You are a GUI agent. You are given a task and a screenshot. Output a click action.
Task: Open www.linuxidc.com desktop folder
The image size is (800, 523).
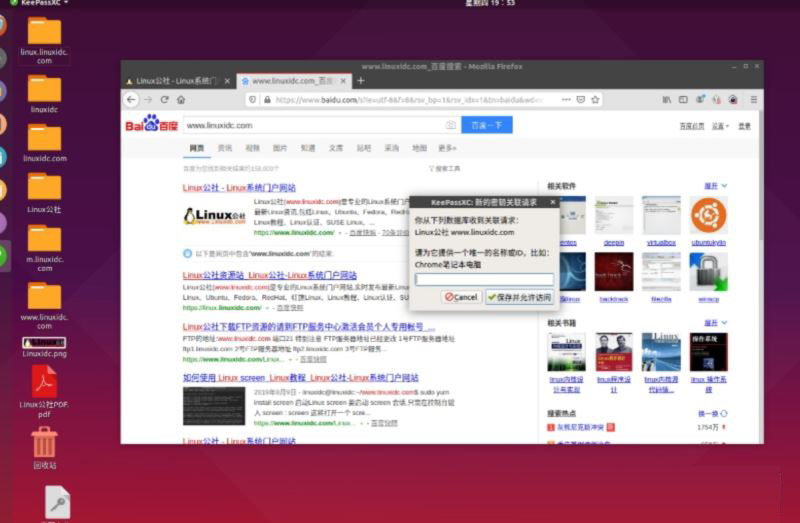(44, 306)
